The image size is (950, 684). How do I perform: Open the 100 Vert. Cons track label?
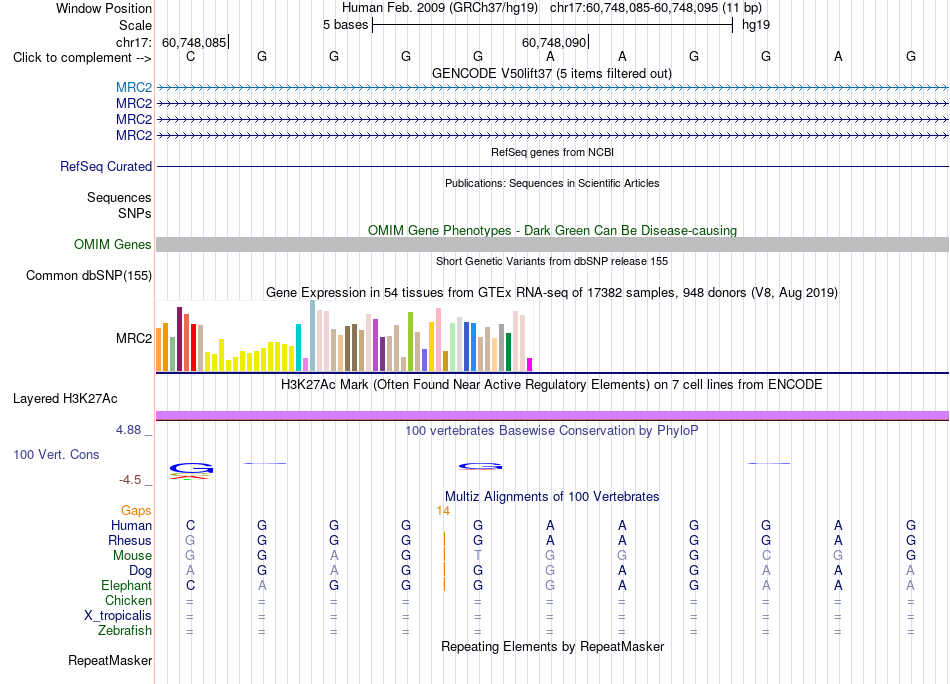click(x=56, y=454)
